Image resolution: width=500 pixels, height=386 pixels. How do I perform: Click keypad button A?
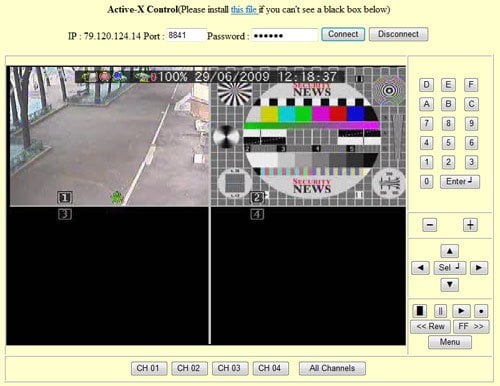[426, 104]
